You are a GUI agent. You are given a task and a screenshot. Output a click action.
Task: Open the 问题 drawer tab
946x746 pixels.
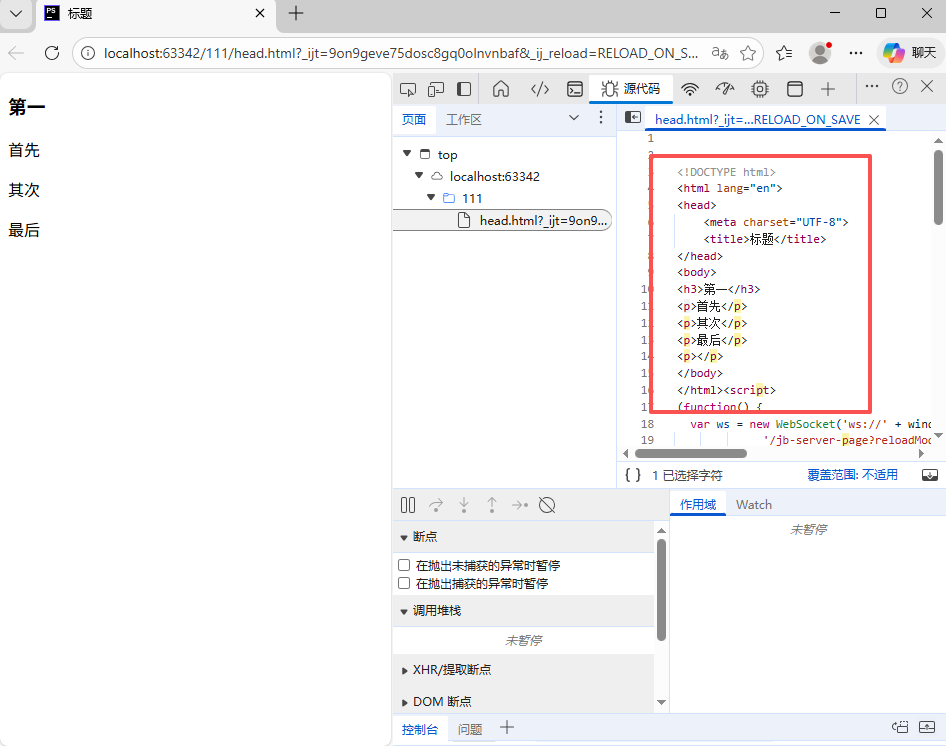[470, 729]
